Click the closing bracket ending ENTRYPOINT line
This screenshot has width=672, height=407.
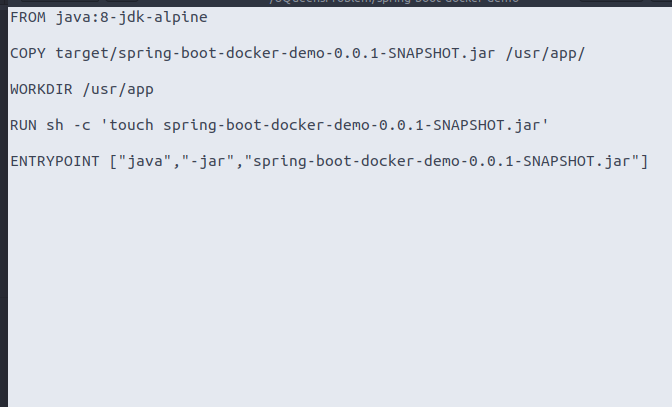645,161
